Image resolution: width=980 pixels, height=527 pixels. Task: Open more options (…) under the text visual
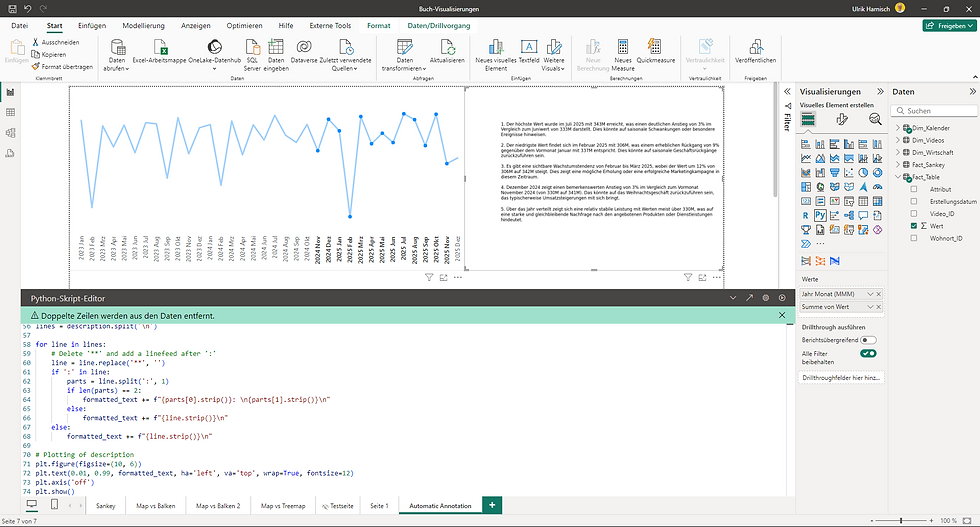717,277
